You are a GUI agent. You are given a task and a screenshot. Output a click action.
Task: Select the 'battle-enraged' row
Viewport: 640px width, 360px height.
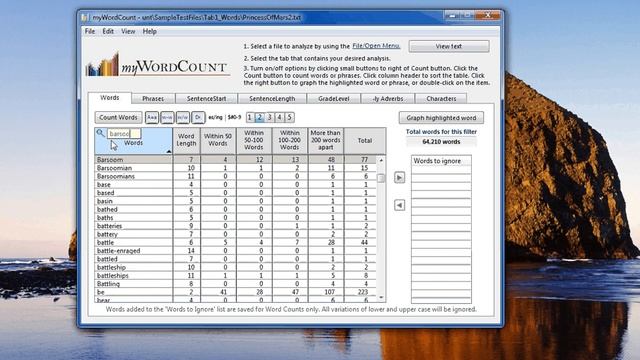point(236,251)
